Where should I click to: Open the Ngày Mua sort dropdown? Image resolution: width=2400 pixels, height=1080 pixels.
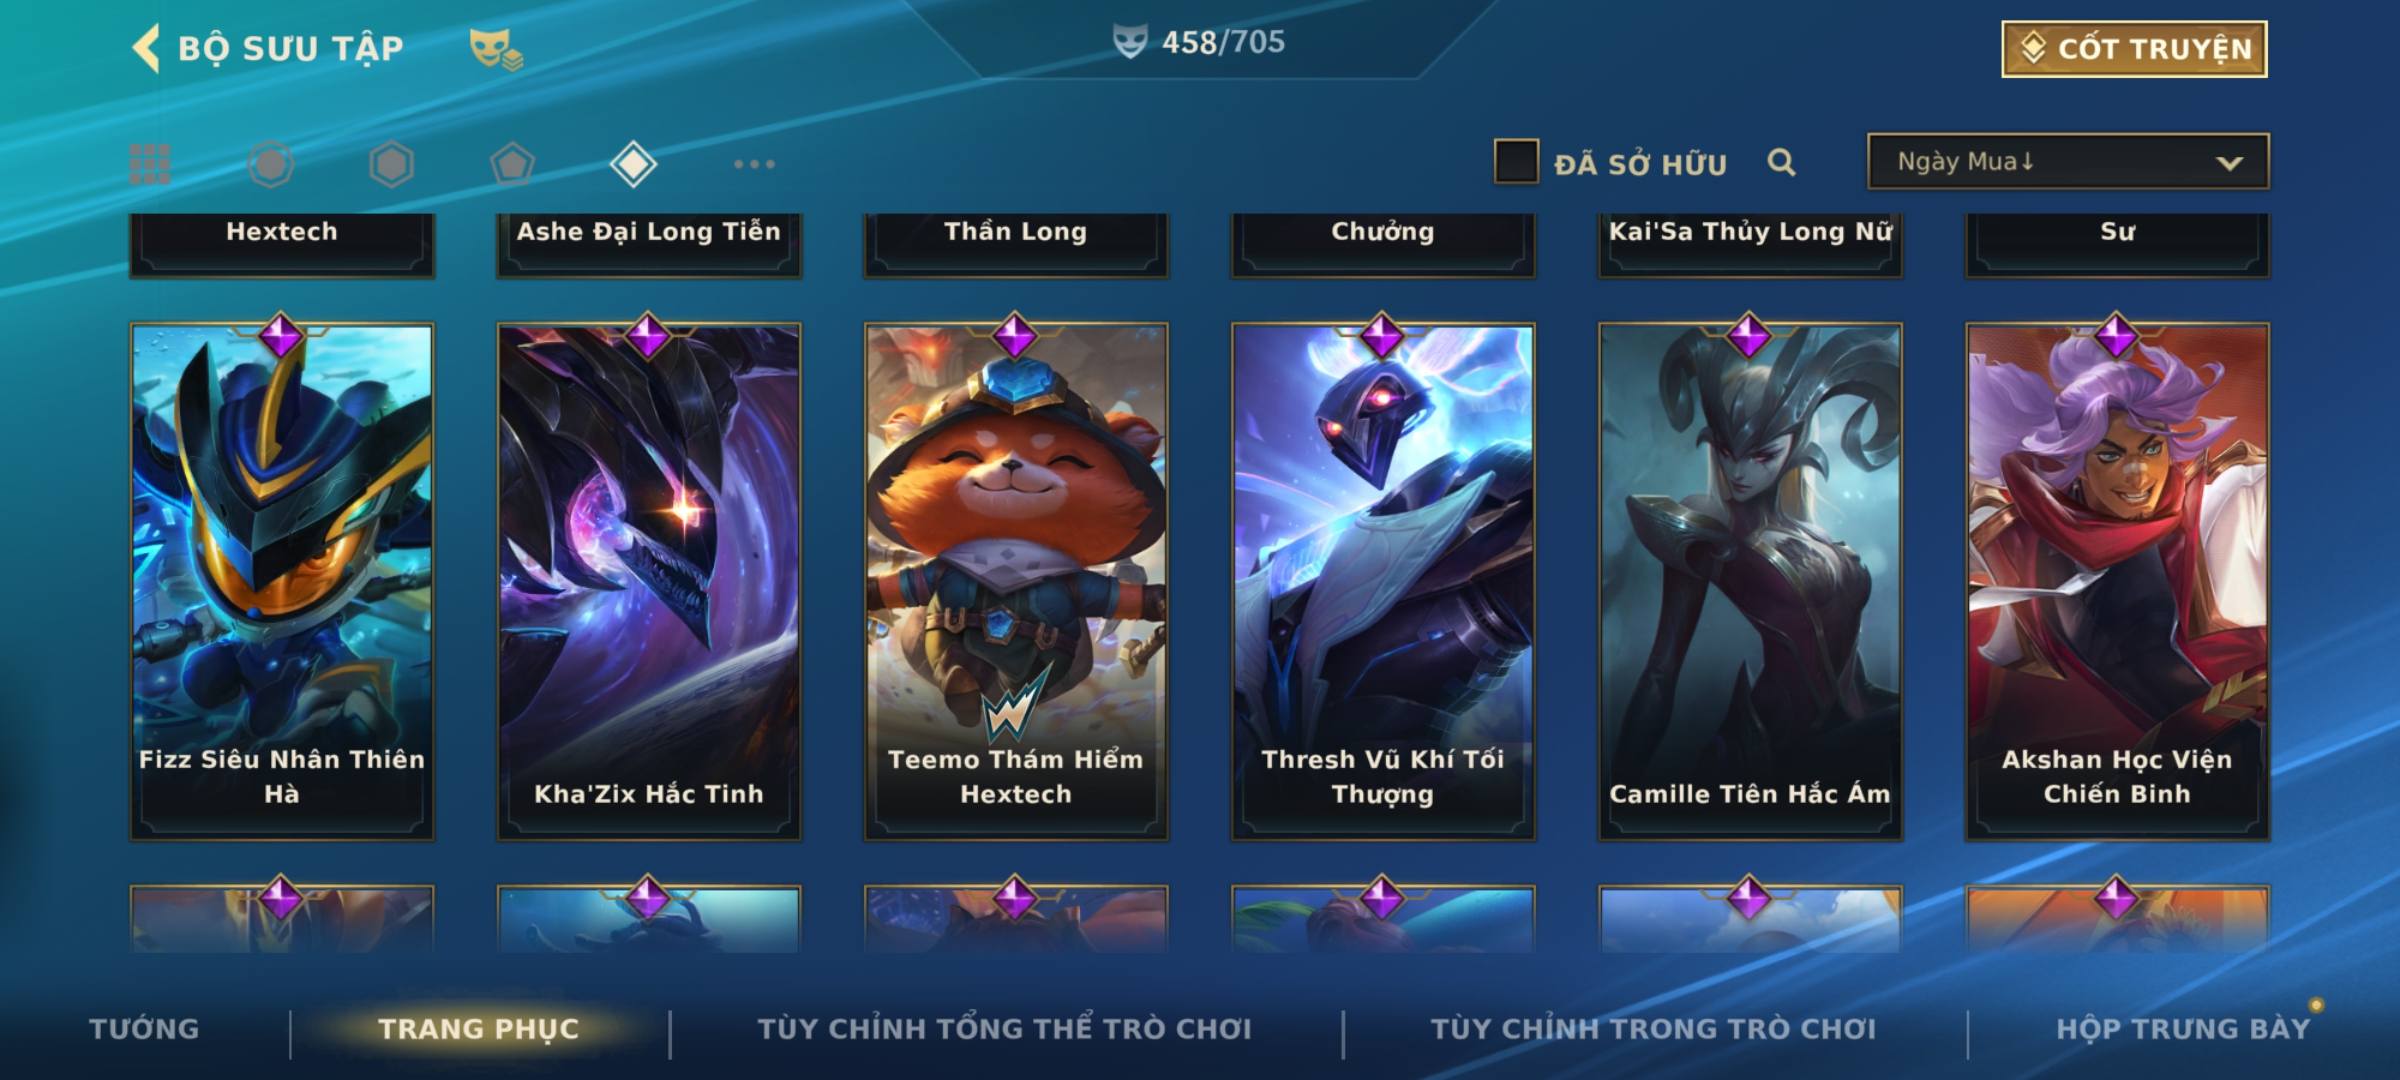(x=2068, y=161)
